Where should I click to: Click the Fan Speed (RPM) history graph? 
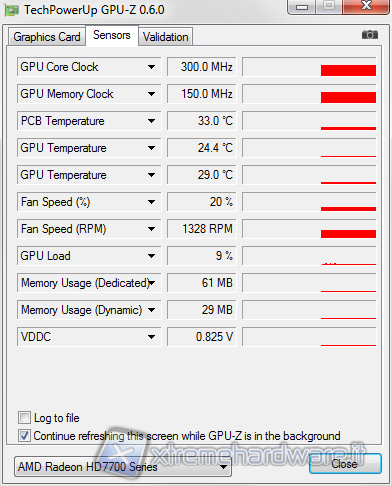coord(309,229)
